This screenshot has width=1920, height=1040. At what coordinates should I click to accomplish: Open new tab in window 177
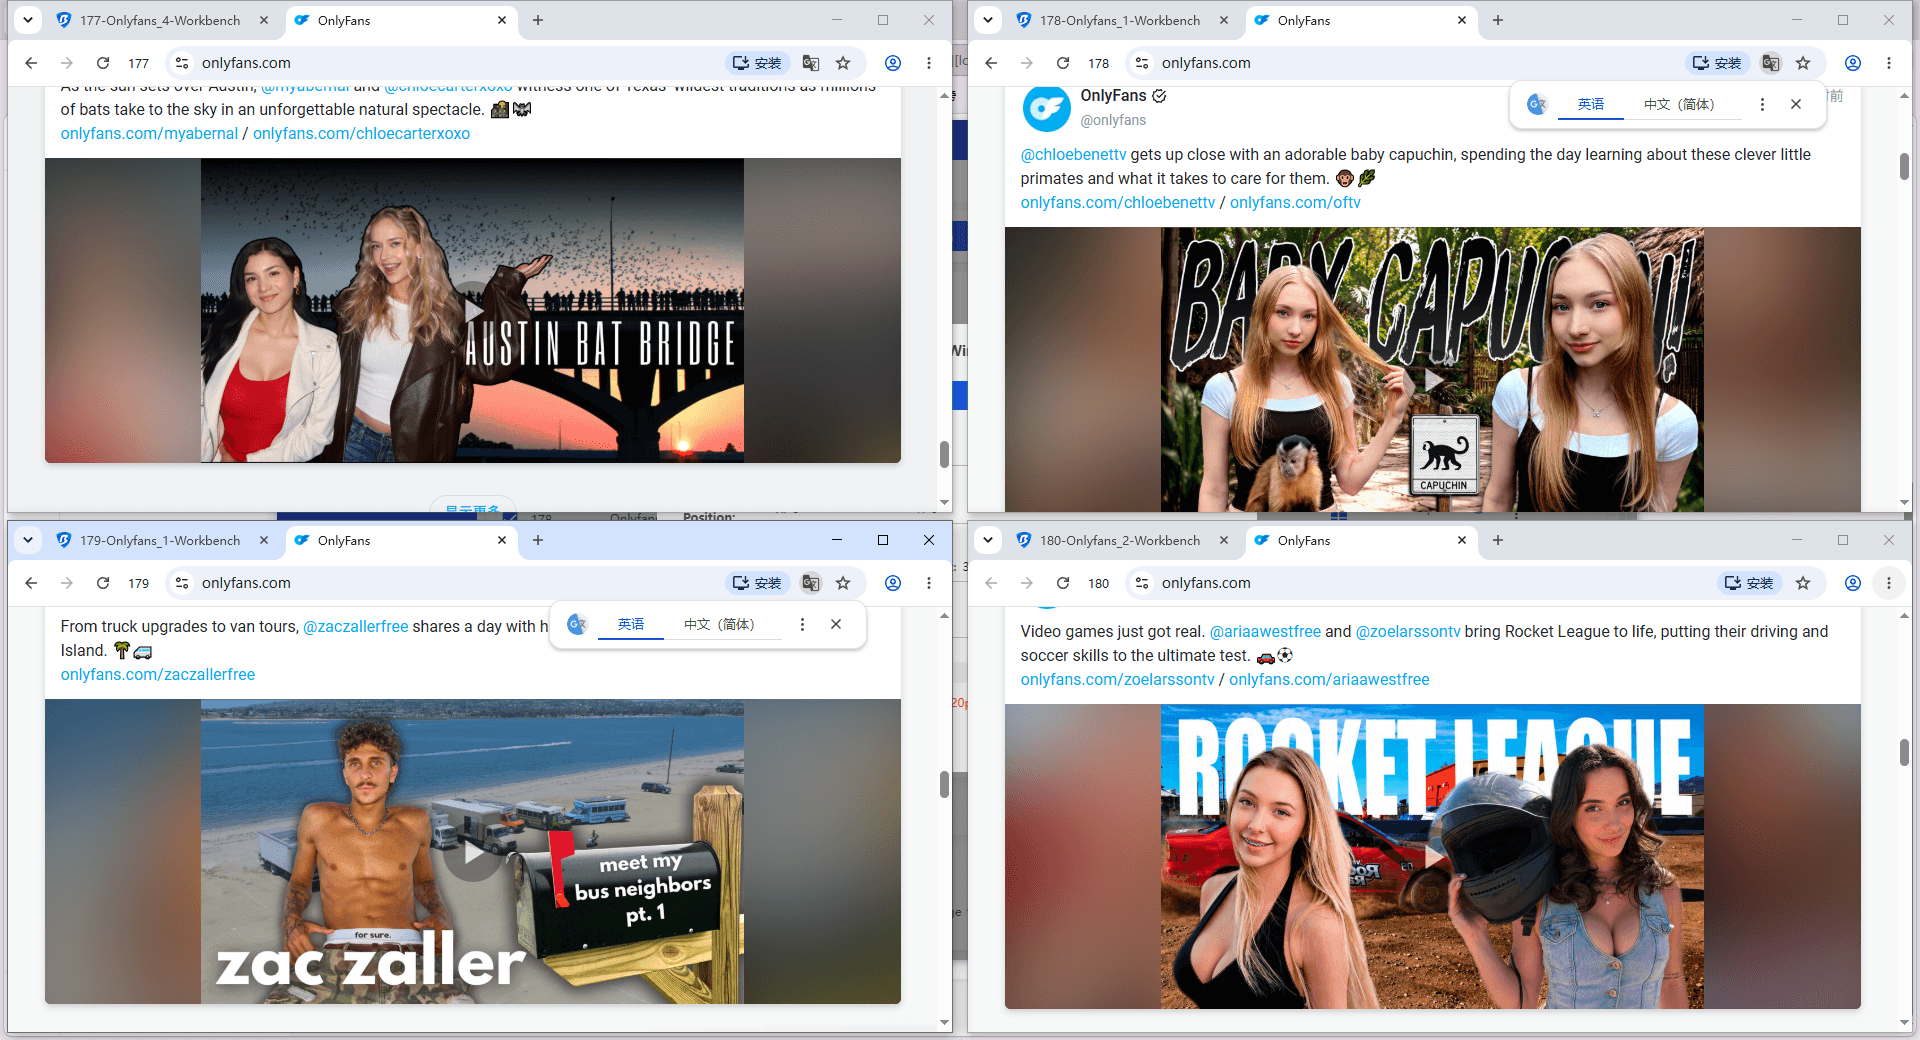pos(538,20)
